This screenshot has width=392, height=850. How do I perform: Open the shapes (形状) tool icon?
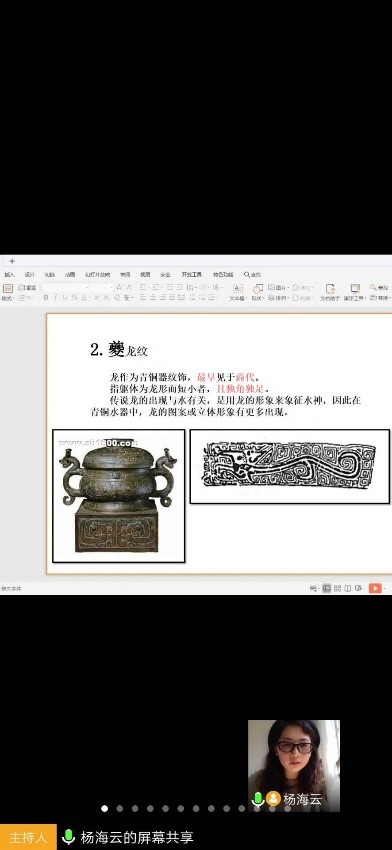pos(258,292)
